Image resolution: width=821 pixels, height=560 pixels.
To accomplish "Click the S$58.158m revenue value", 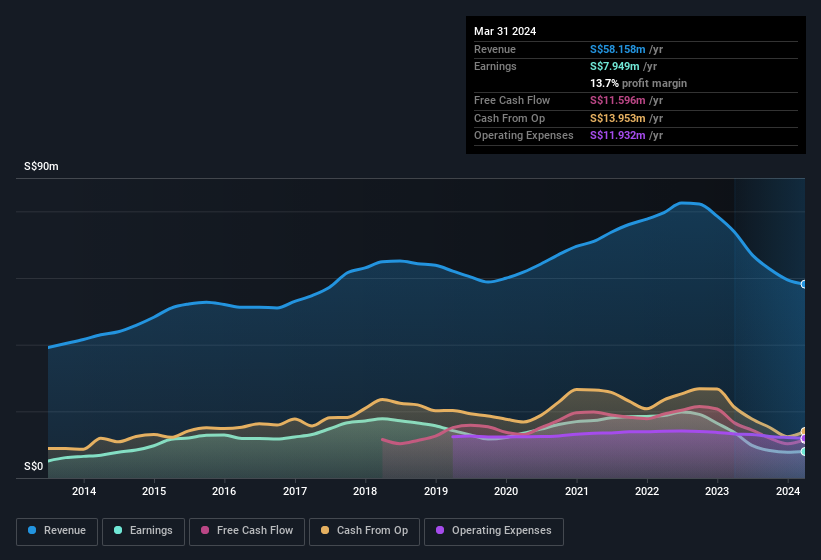I will click(617, 49).
